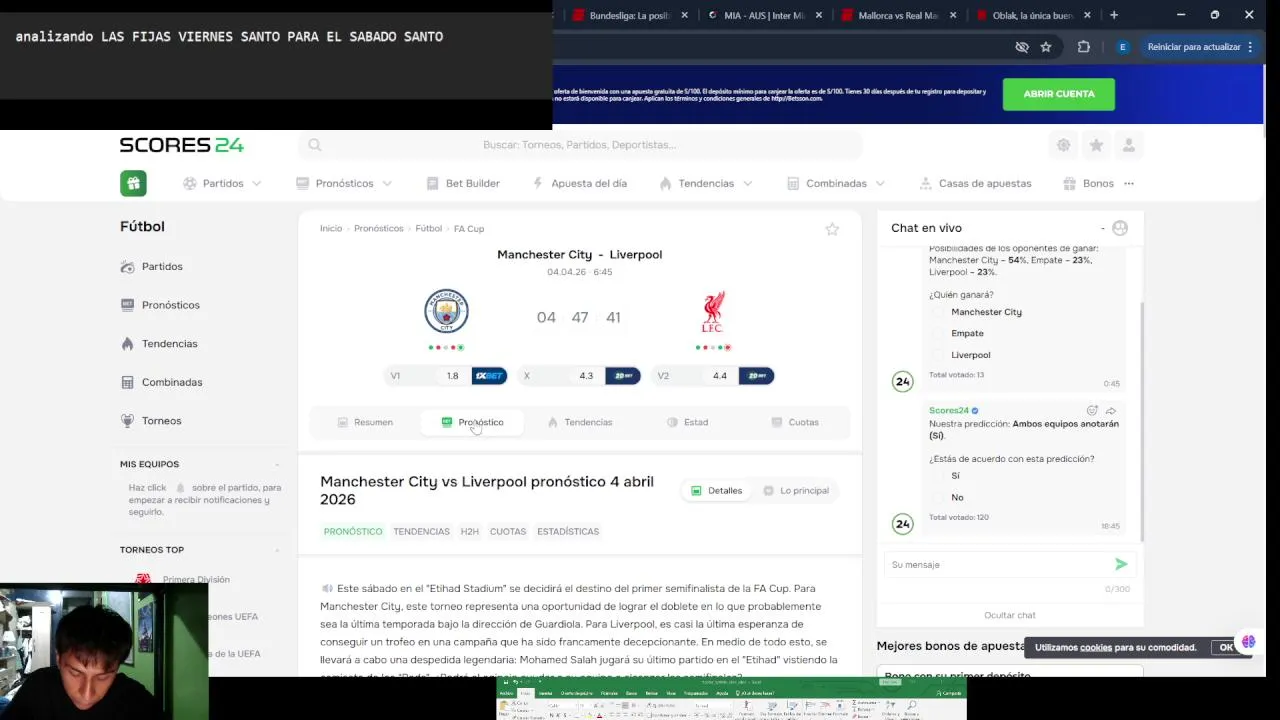Viewport: 1280px width, 720px height.
Task: Click the chat panel scrollbar
Action: click(1141, 420)
